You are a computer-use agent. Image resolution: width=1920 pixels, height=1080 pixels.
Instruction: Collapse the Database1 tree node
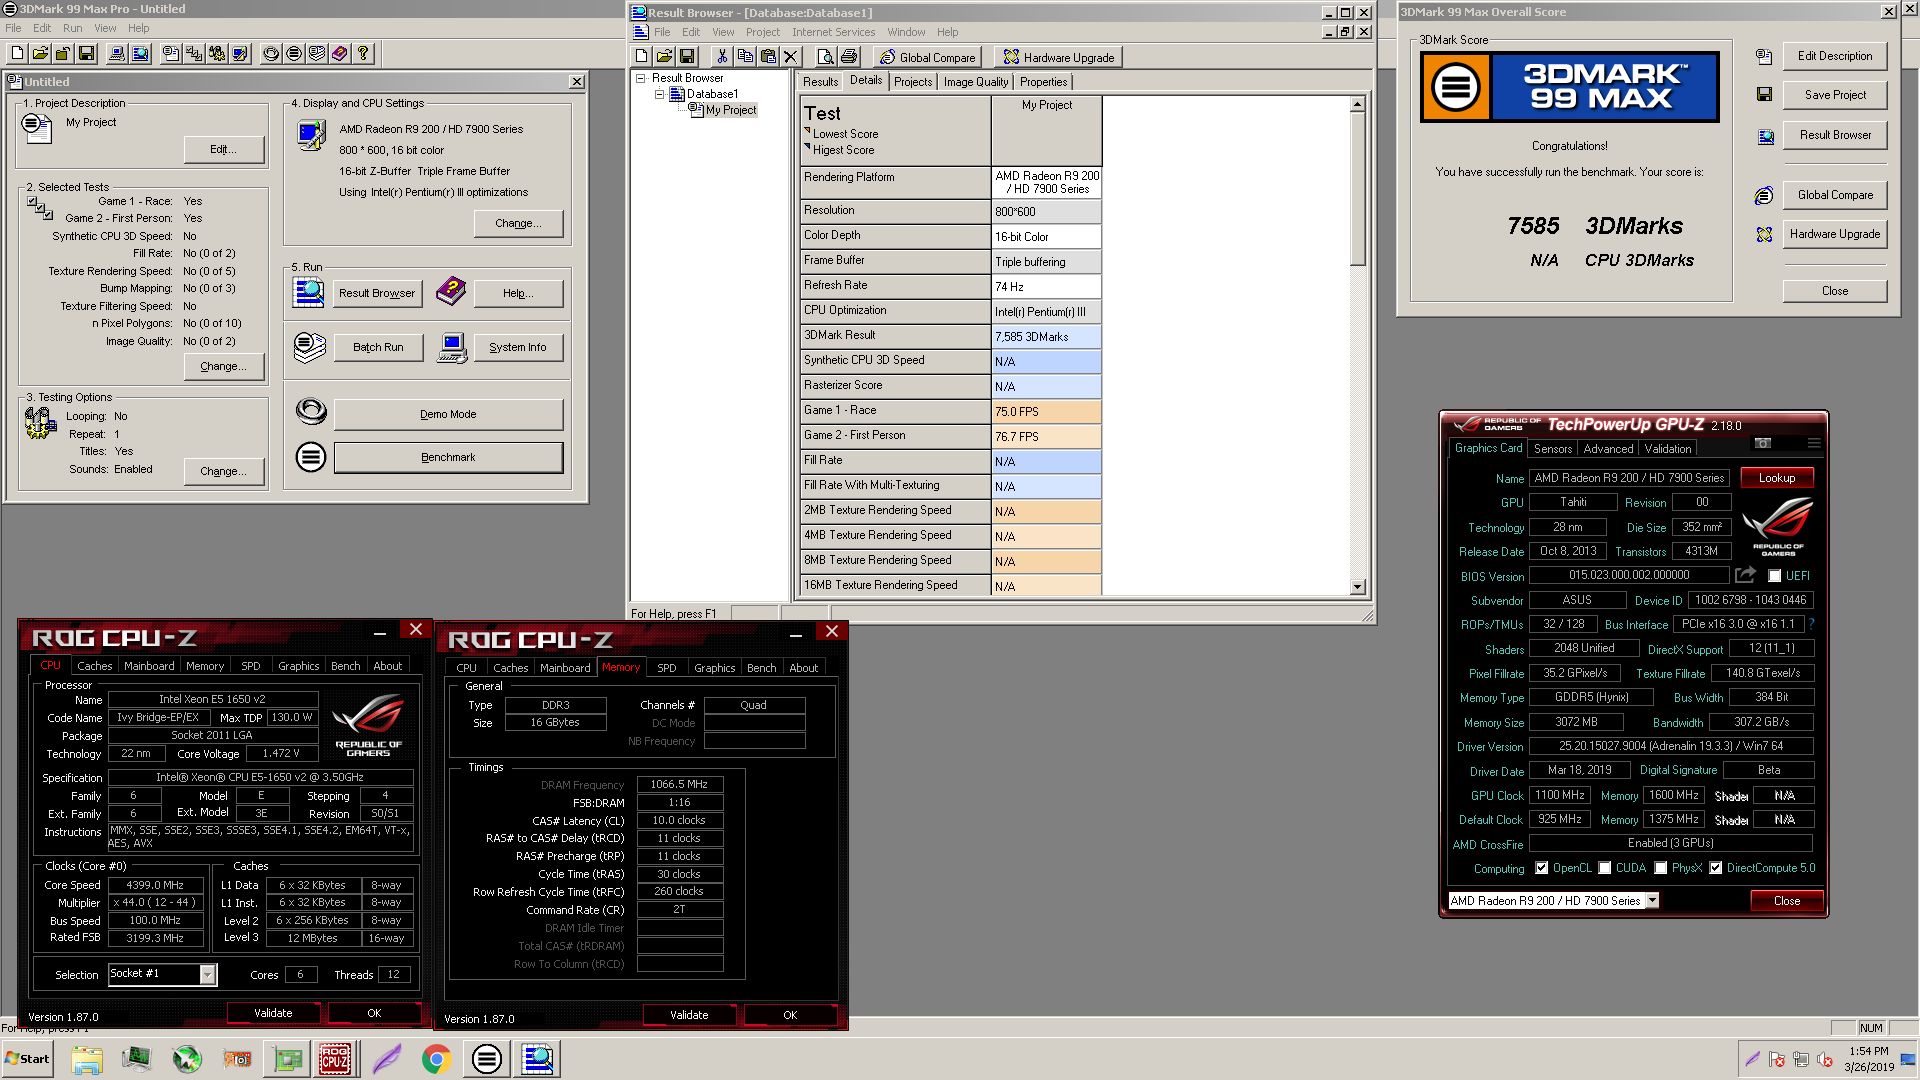659,94
